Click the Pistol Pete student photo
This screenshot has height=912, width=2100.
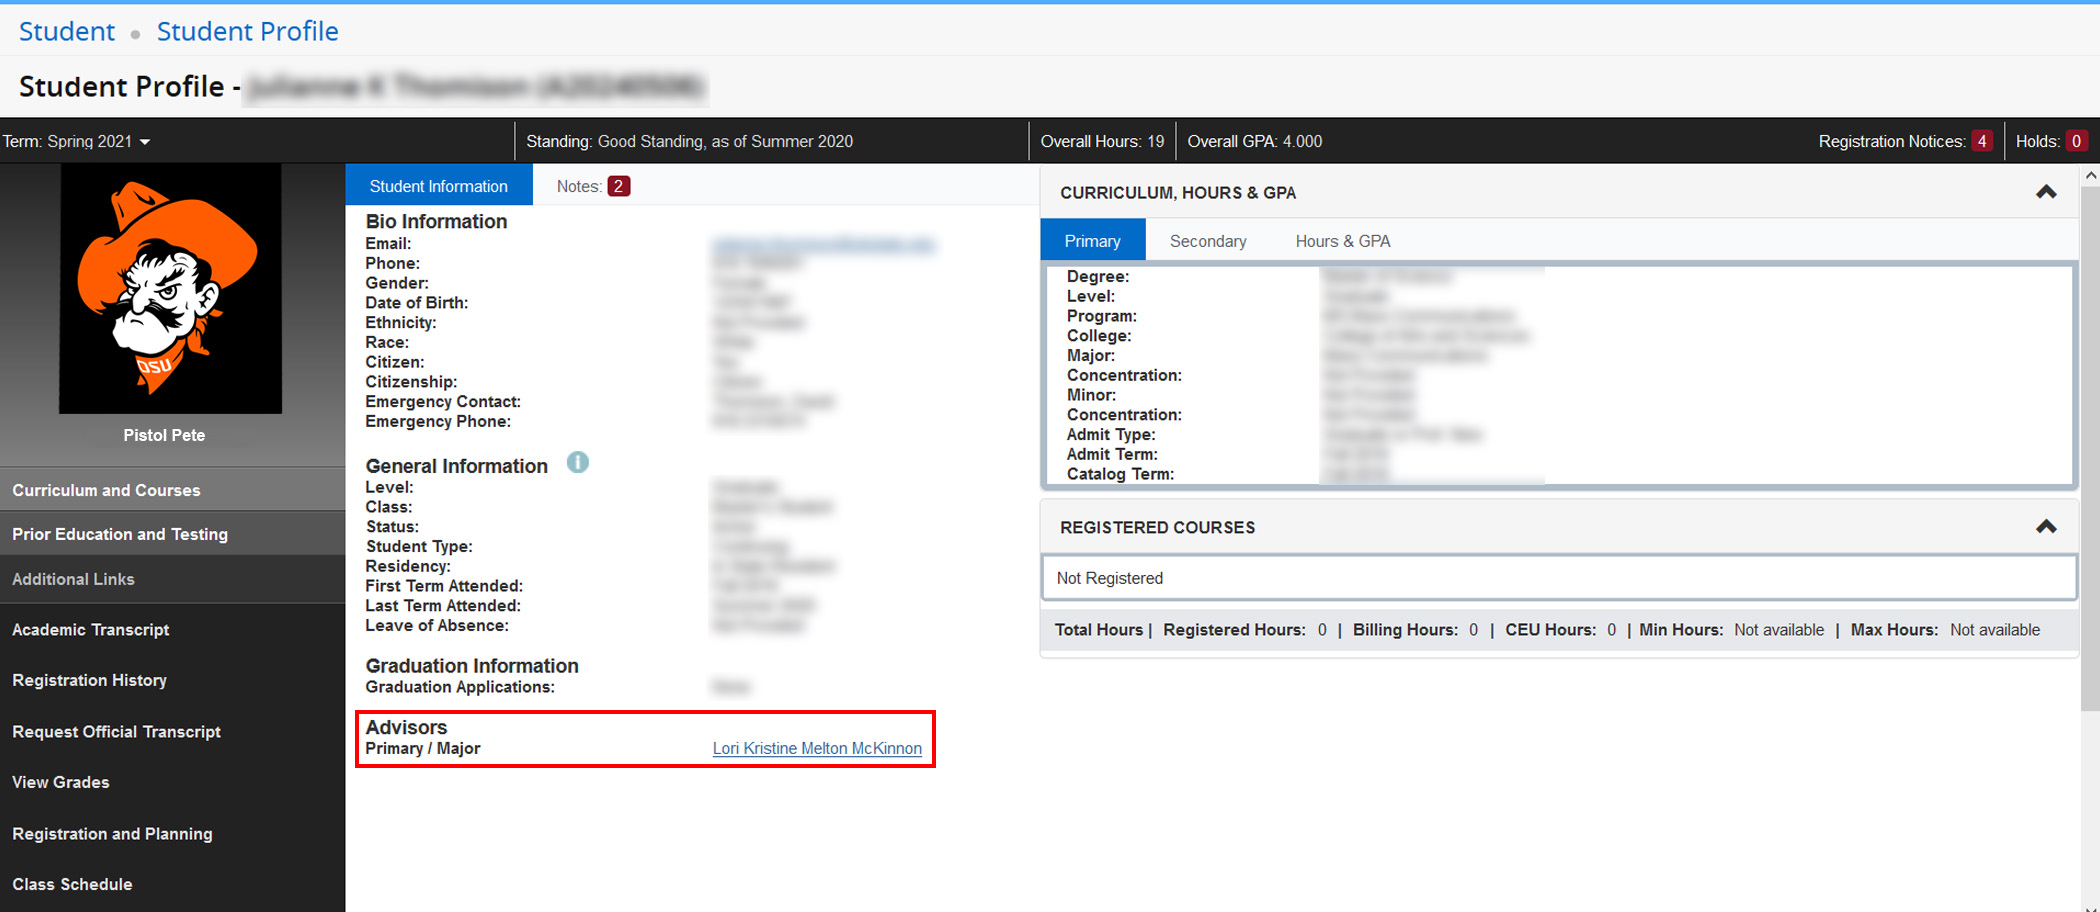point(169,288)
